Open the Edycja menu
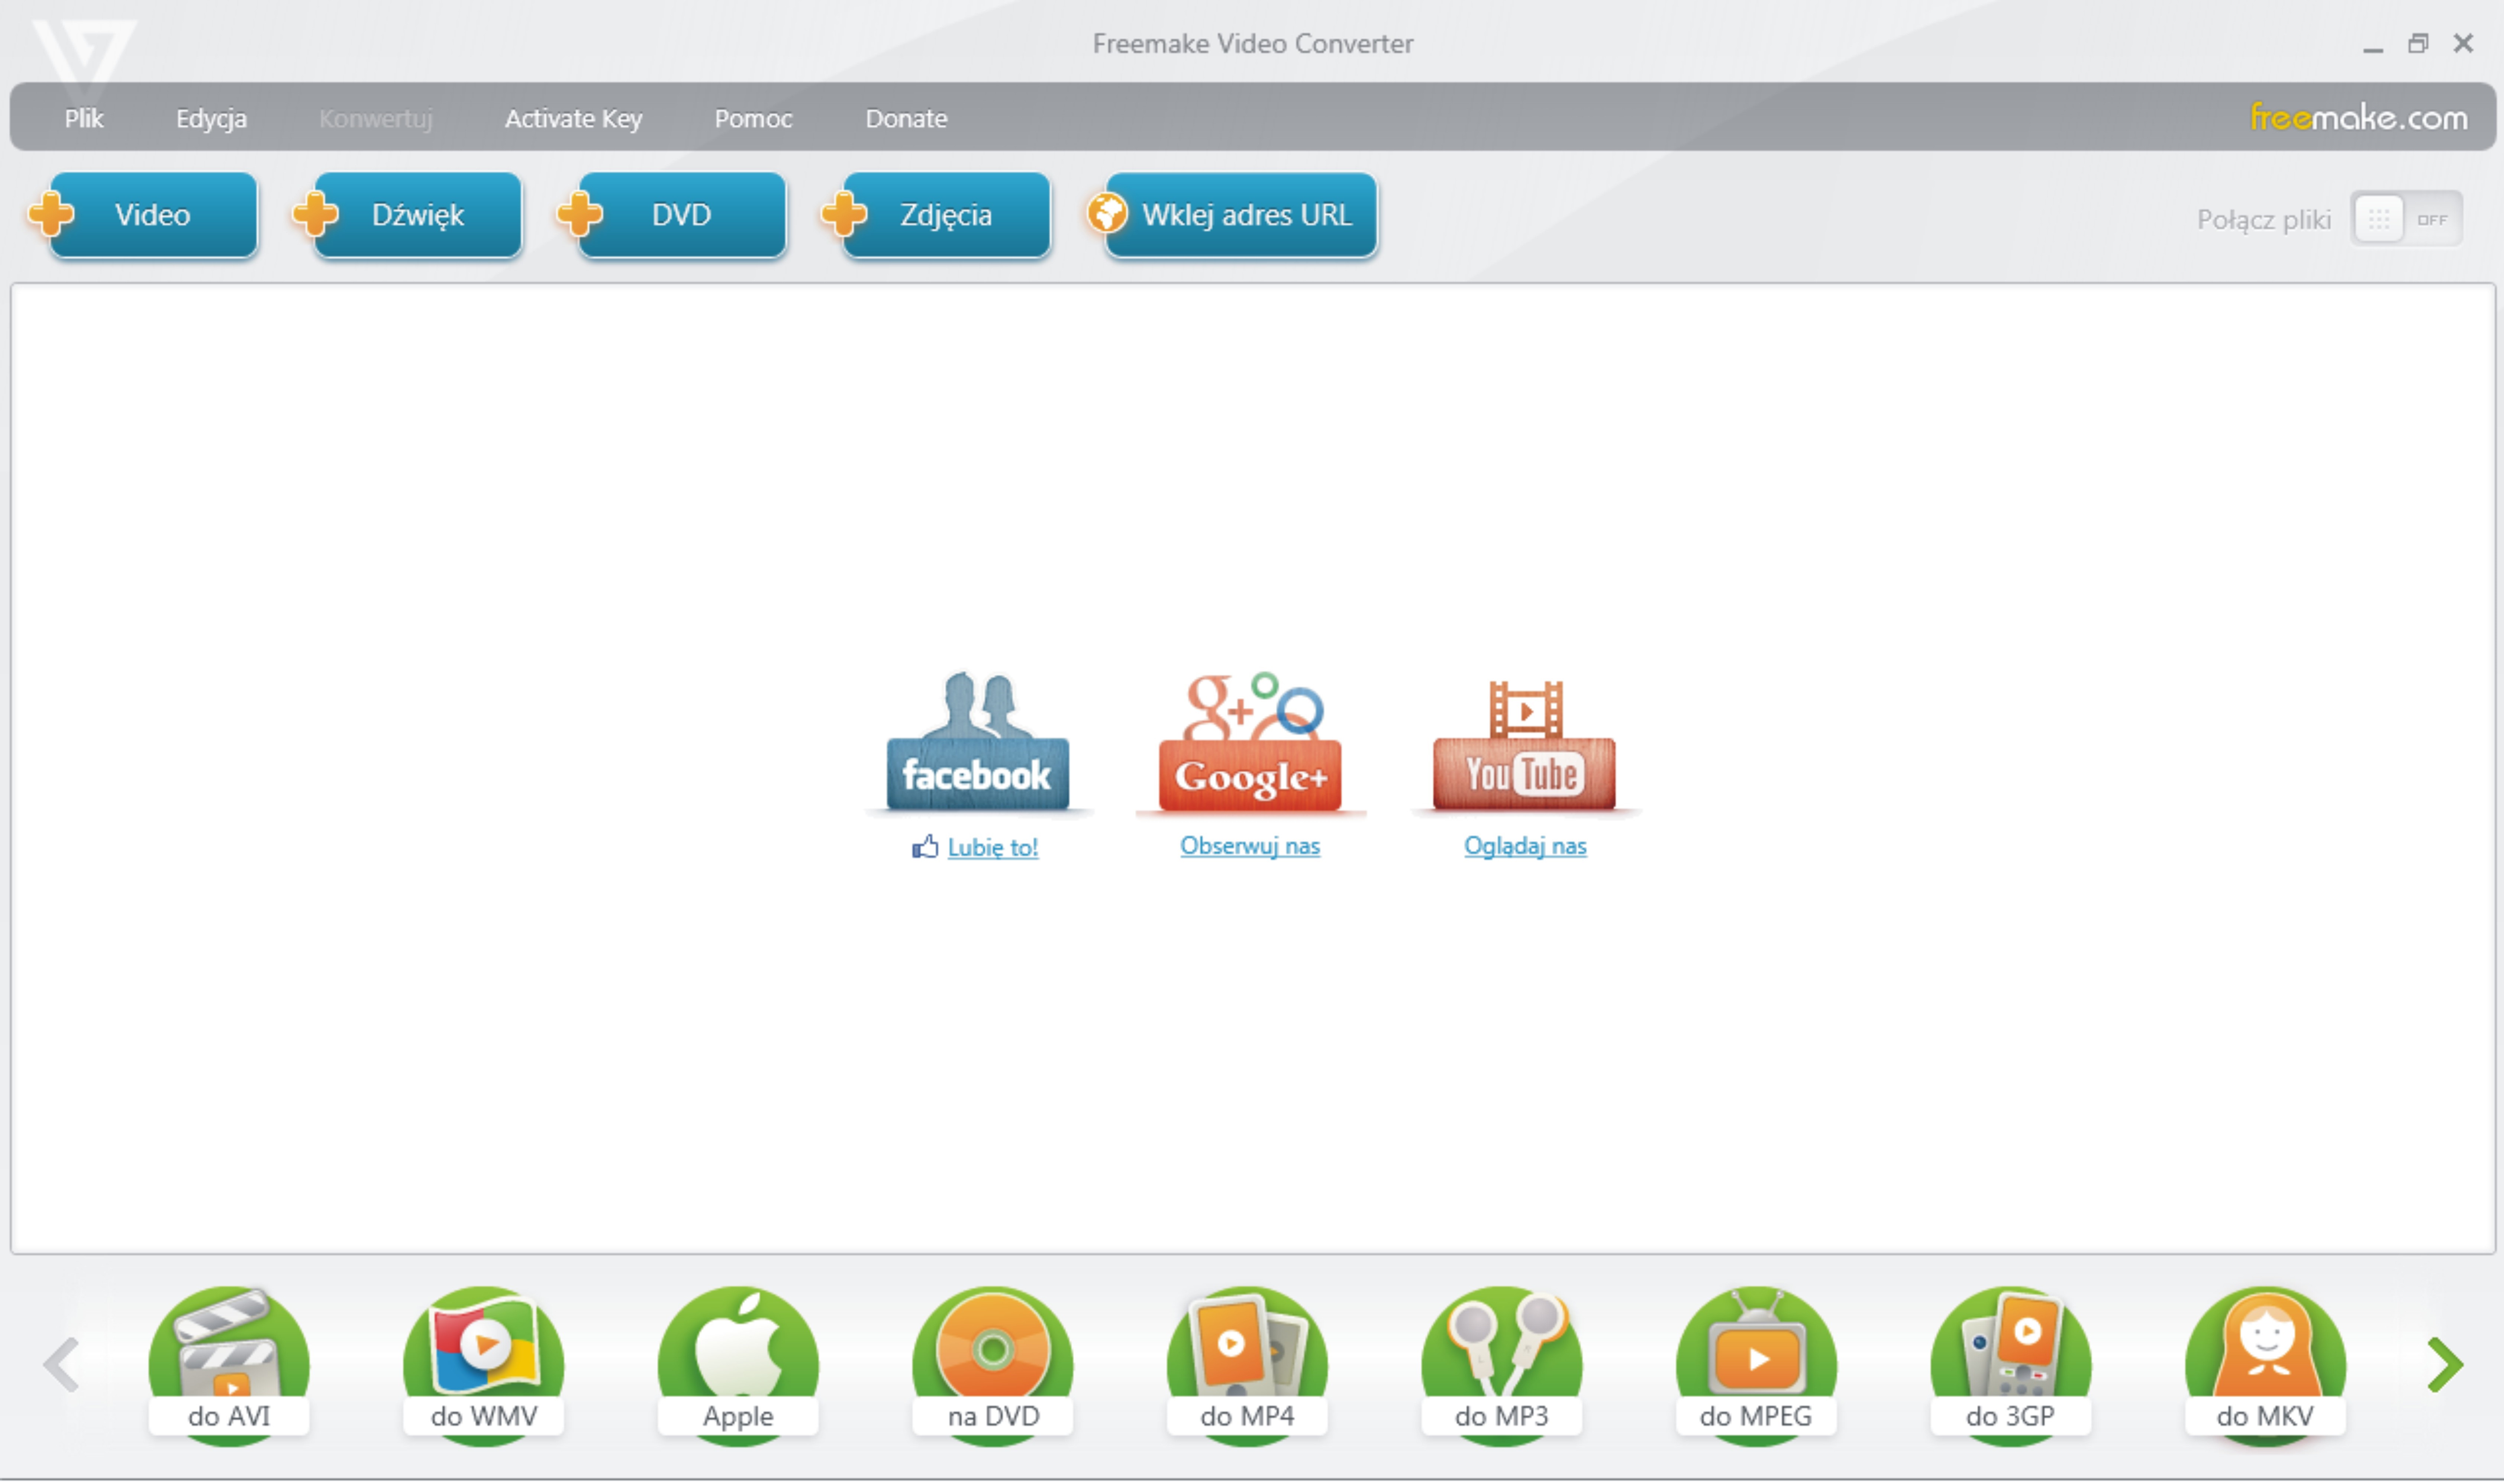Viewport: 2504px width, 1484px height. [211, 118]
